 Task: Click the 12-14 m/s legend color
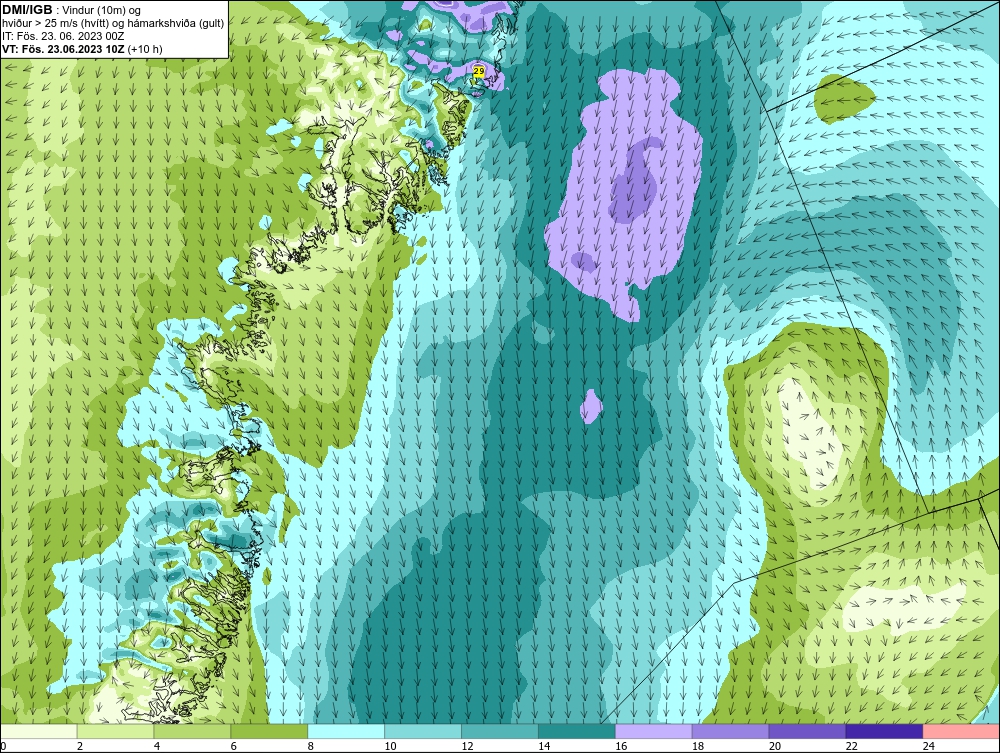tap(500, 731)
